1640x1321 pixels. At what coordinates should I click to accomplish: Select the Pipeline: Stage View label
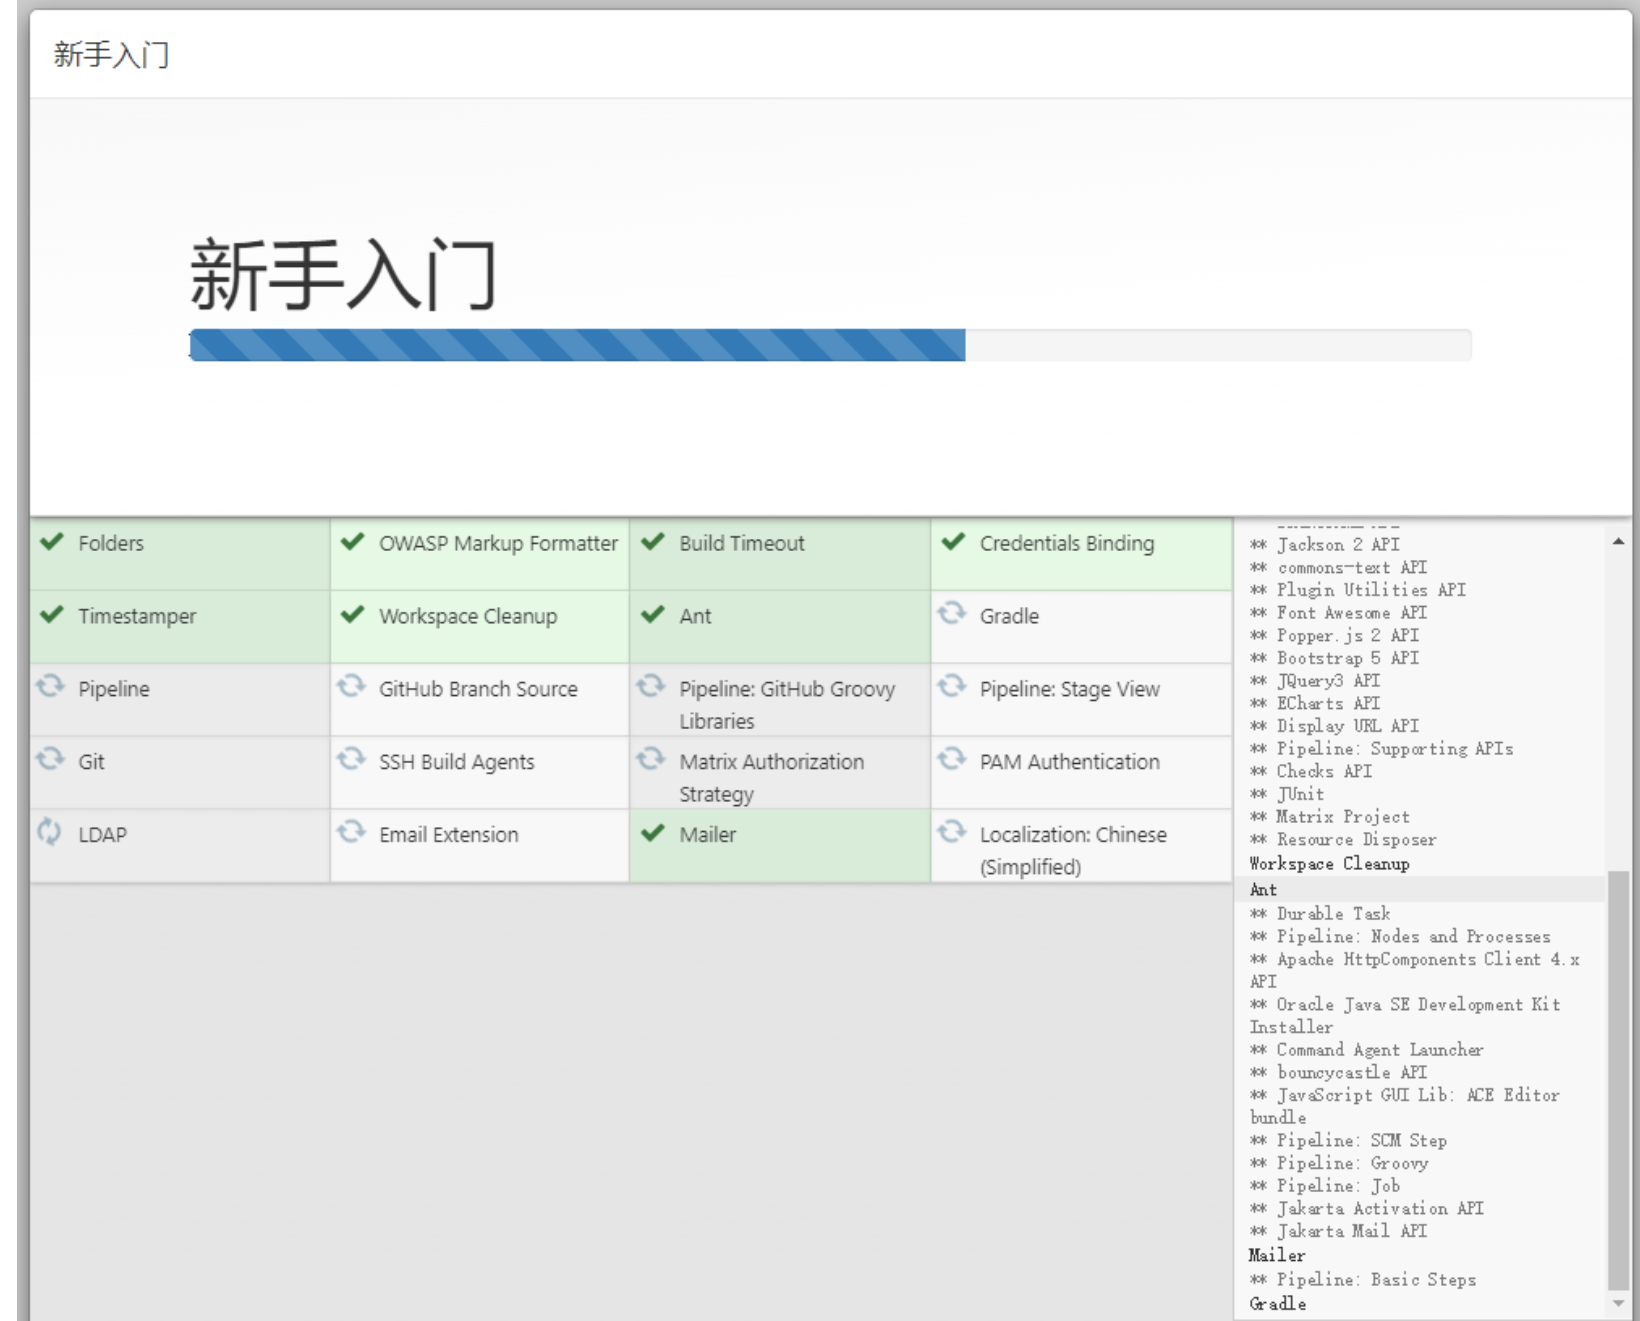click(x=1070, y=689)
